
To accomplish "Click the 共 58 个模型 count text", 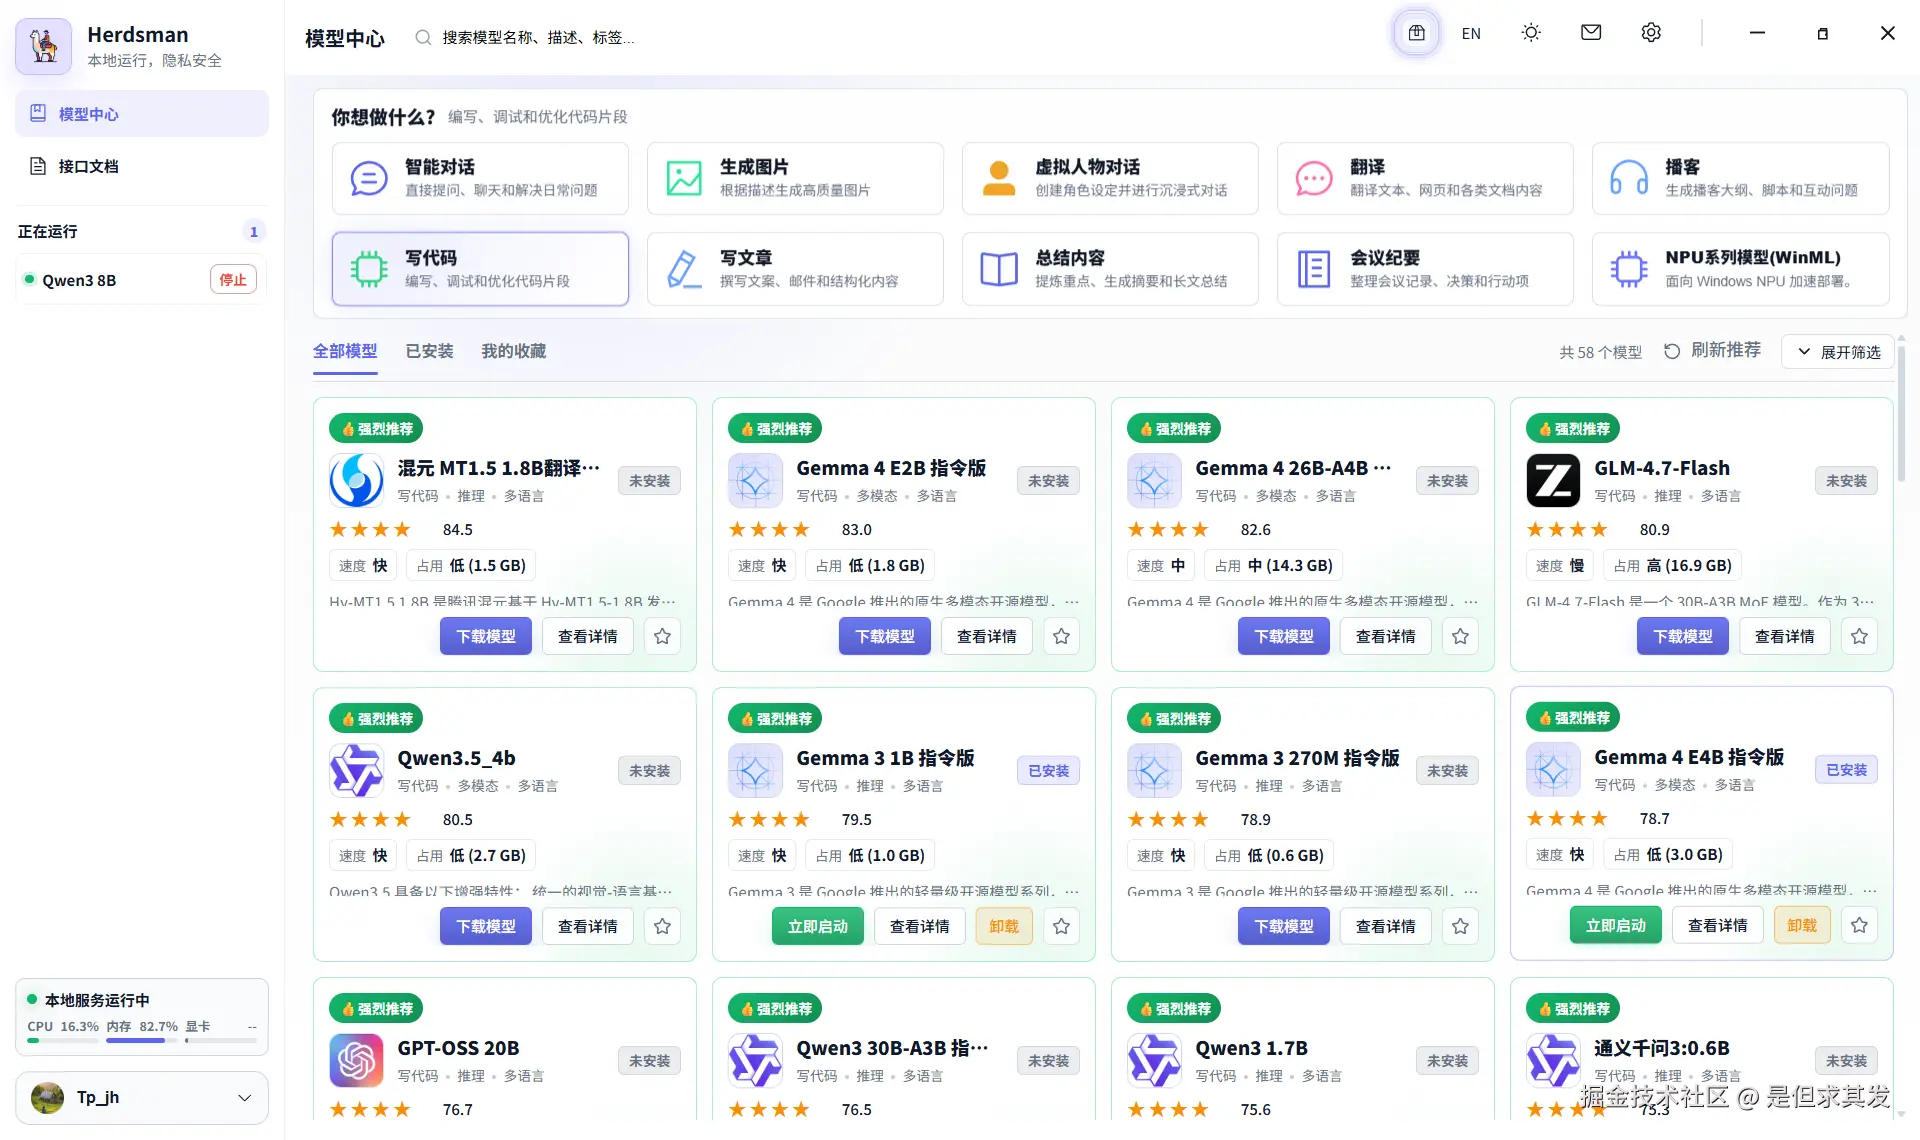I will [1600, 352].
